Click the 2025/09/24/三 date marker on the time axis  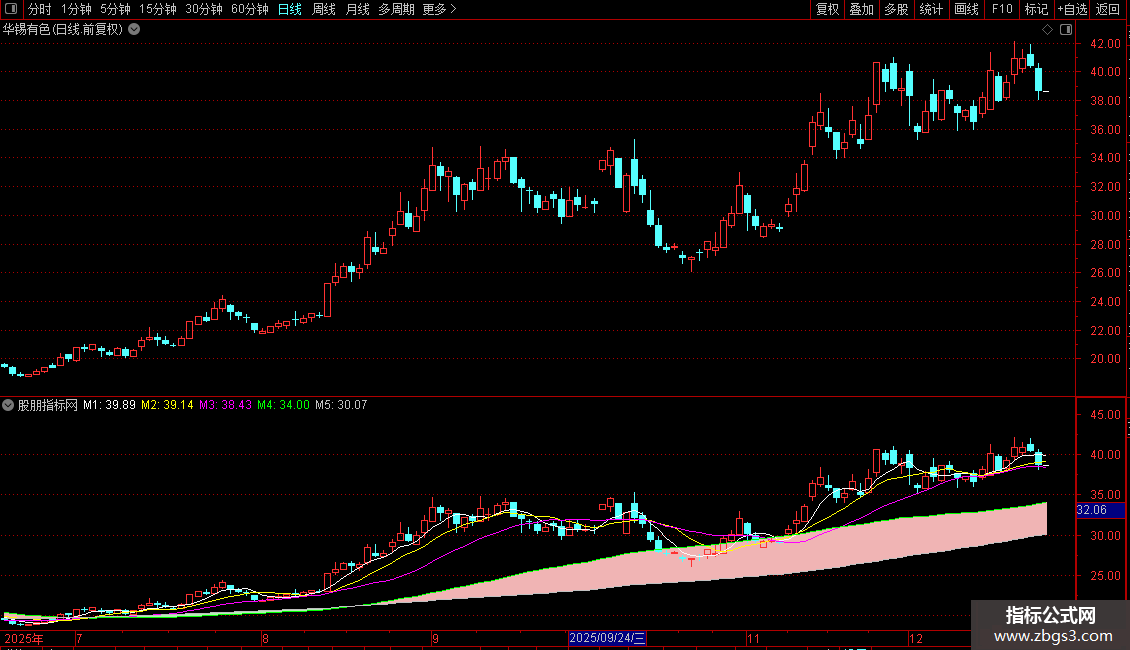tap(607, 638)
